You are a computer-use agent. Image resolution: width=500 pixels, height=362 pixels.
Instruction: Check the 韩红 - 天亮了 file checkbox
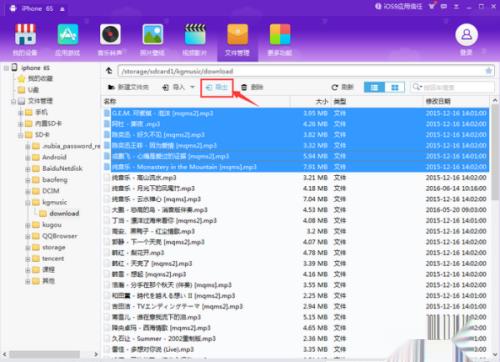107,264
